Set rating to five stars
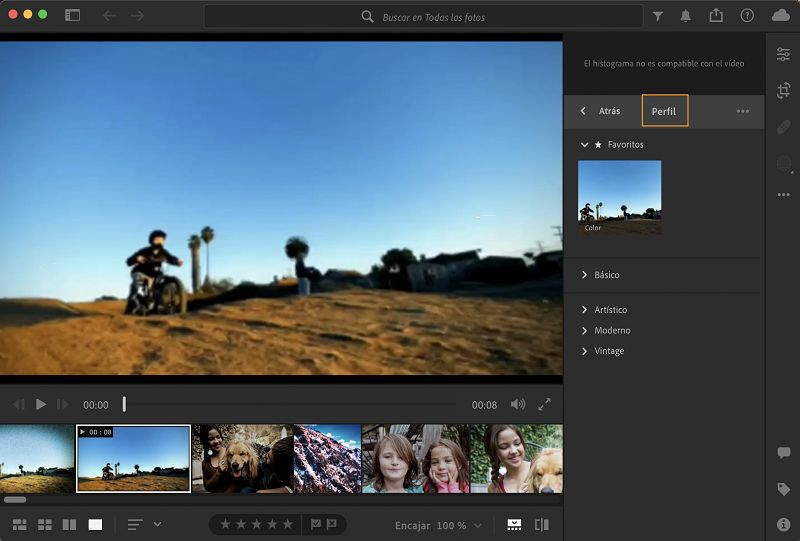The height and width of the screenshot is (541, 800). click(x=288, y=524)
